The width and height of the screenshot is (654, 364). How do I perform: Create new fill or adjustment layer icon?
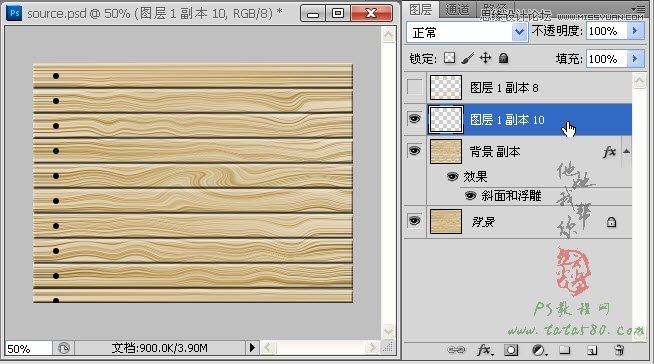[539, 350]
